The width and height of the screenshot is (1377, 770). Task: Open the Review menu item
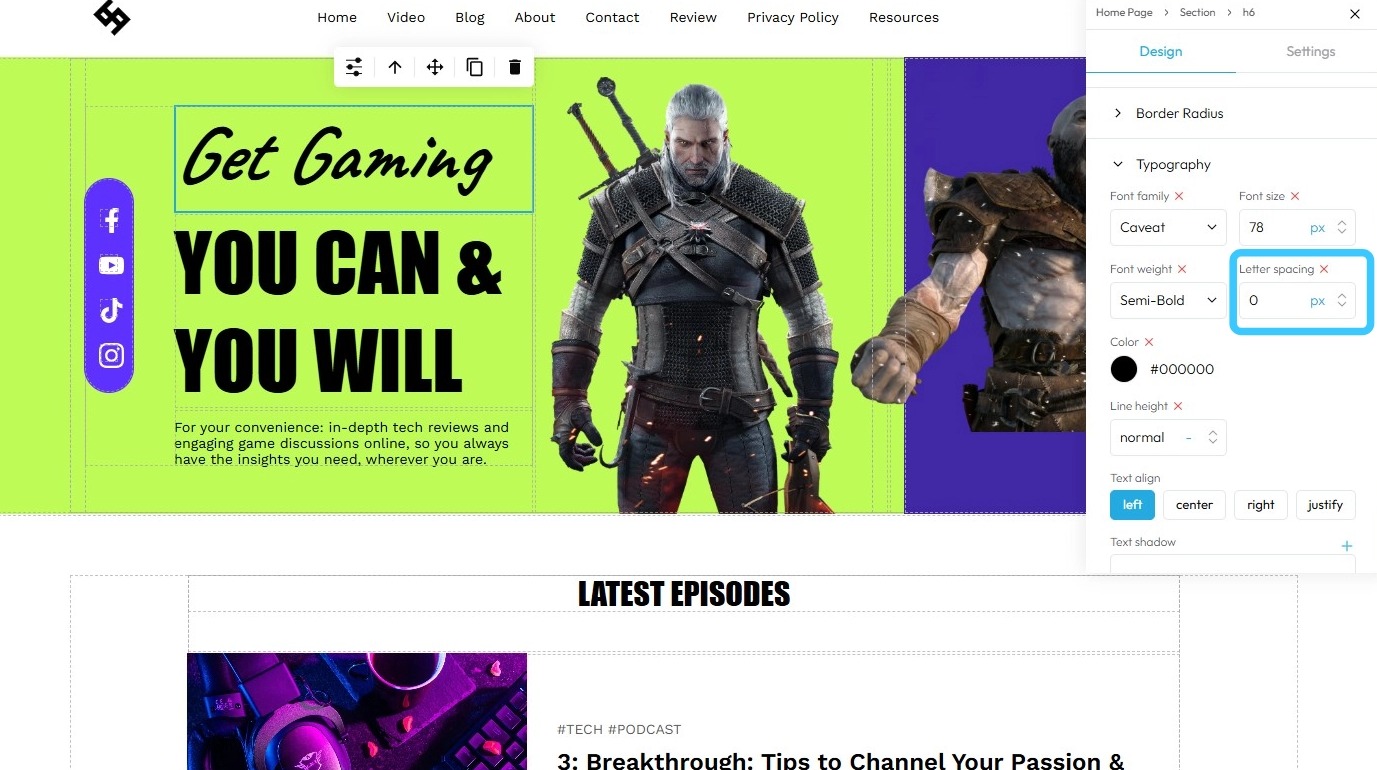[x=693, y=17]
